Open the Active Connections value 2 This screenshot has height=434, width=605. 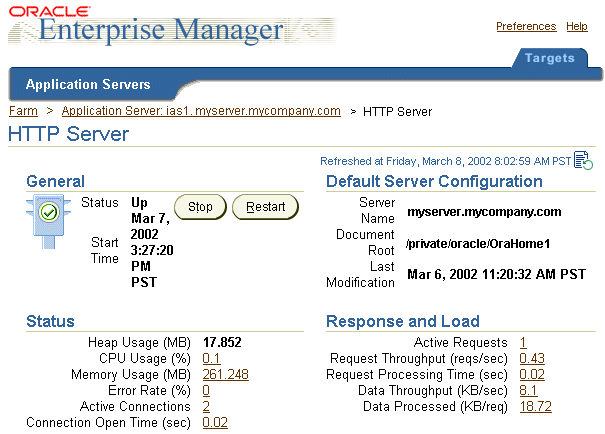point(206,406)
